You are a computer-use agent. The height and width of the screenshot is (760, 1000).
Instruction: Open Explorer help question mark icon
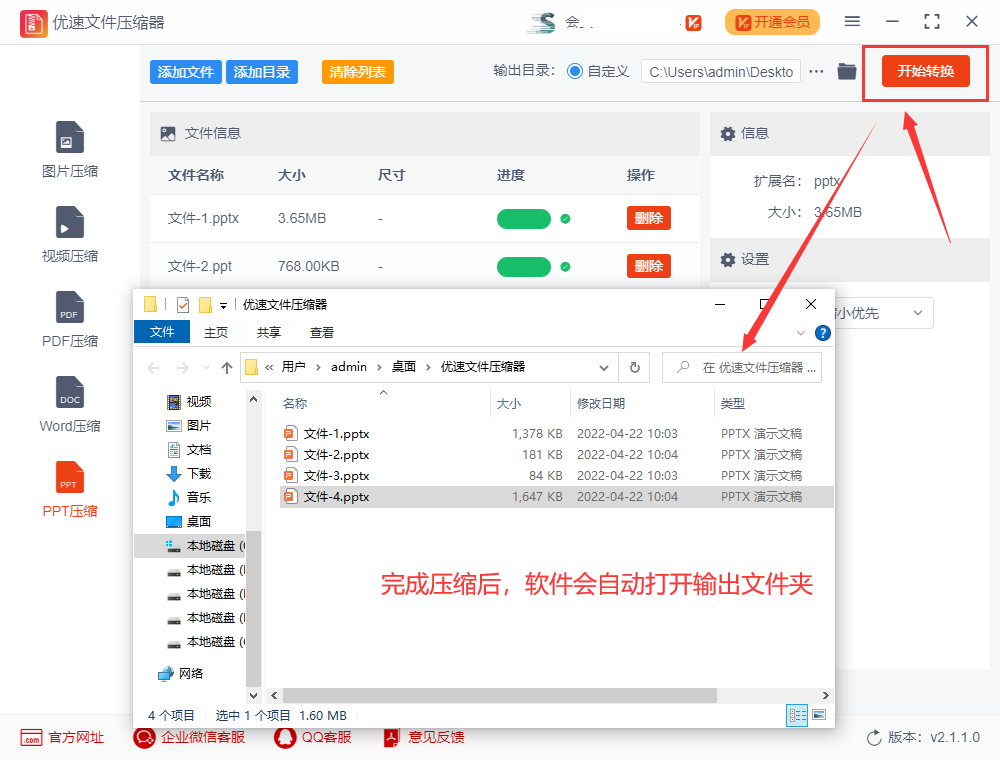pos(823,333)
